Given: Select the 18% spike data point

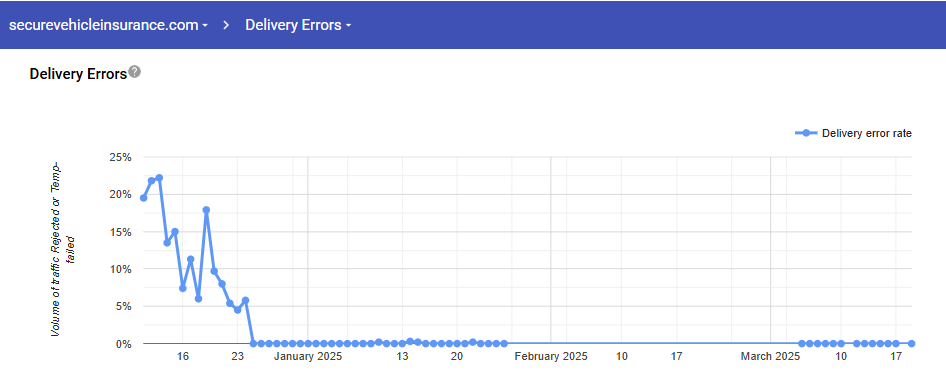Looking at the screenshot, I should click(x=206, y=210).
